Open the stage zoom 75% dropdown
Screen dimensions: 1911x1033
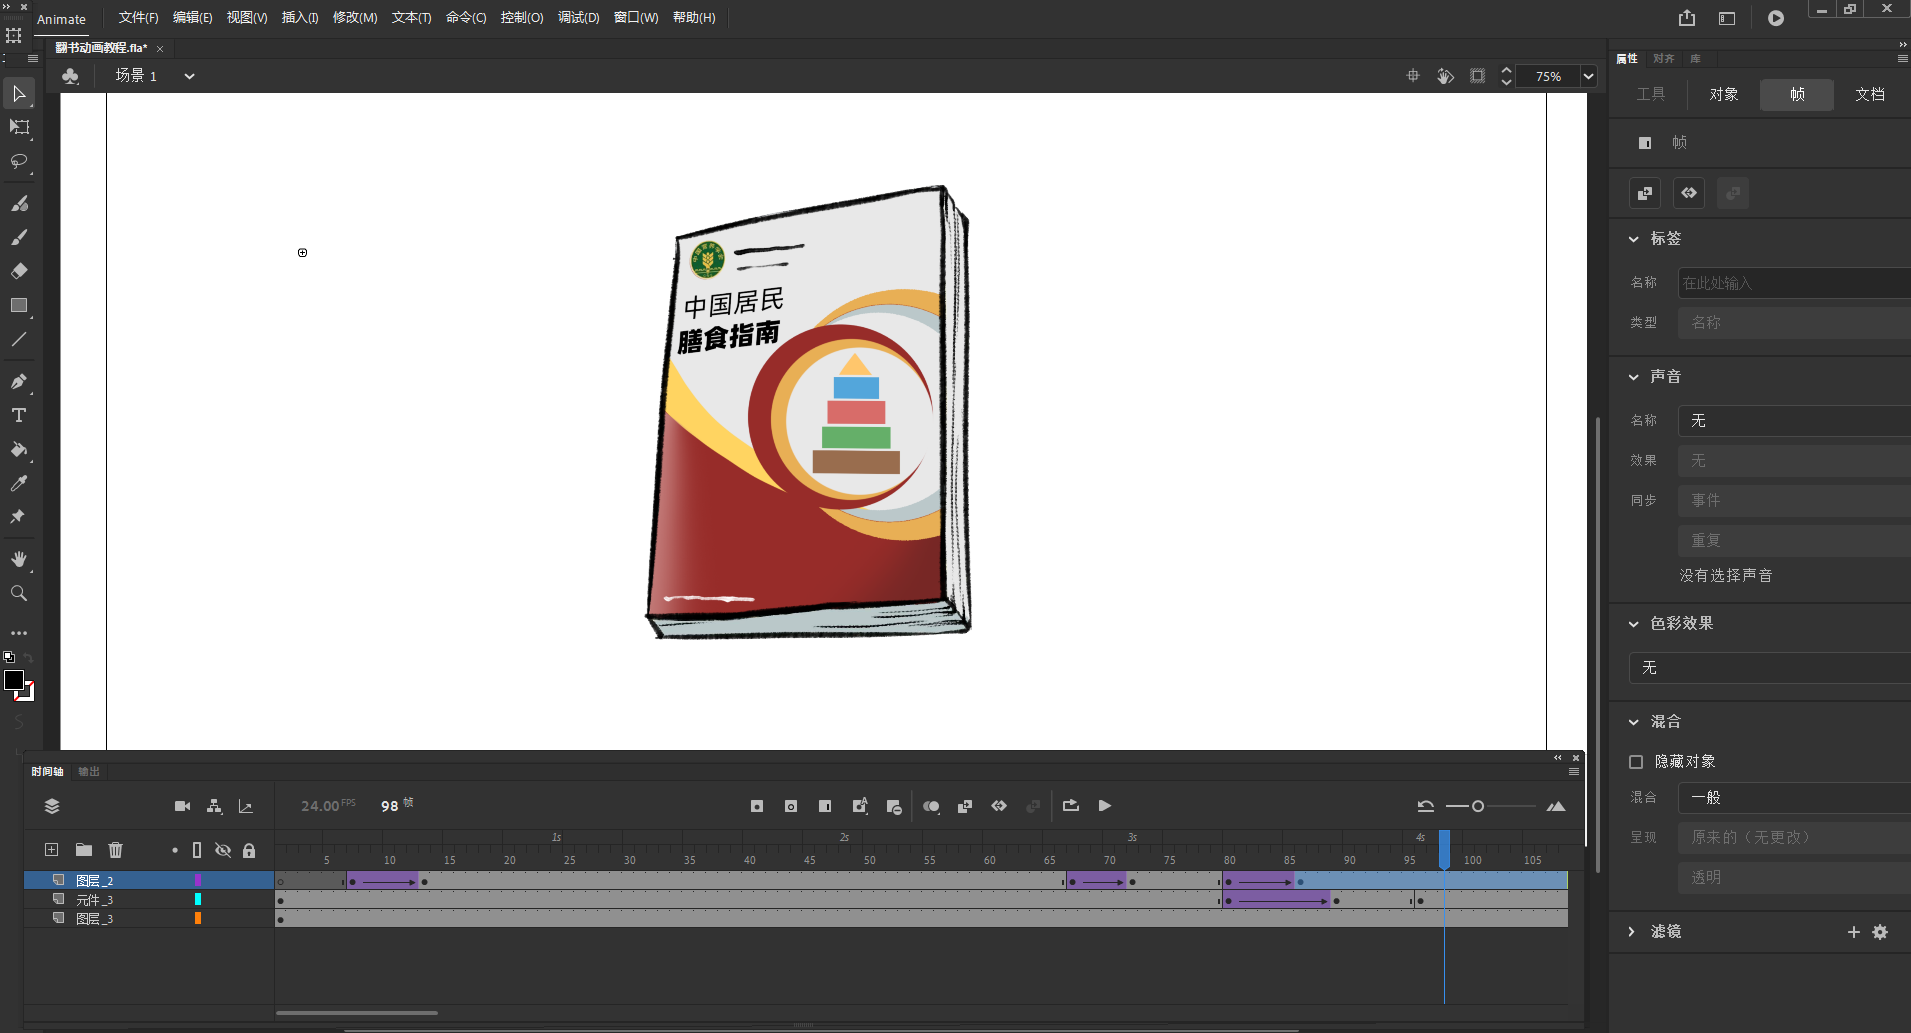pyautogui.click(x=1588, y=76)
